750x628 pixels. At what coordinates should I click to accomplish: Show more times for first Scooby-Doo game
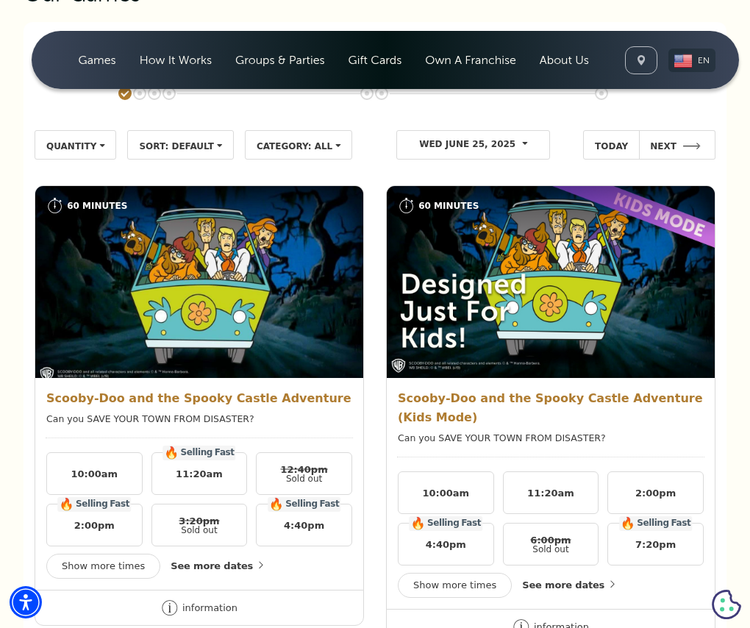coord(103,566)
